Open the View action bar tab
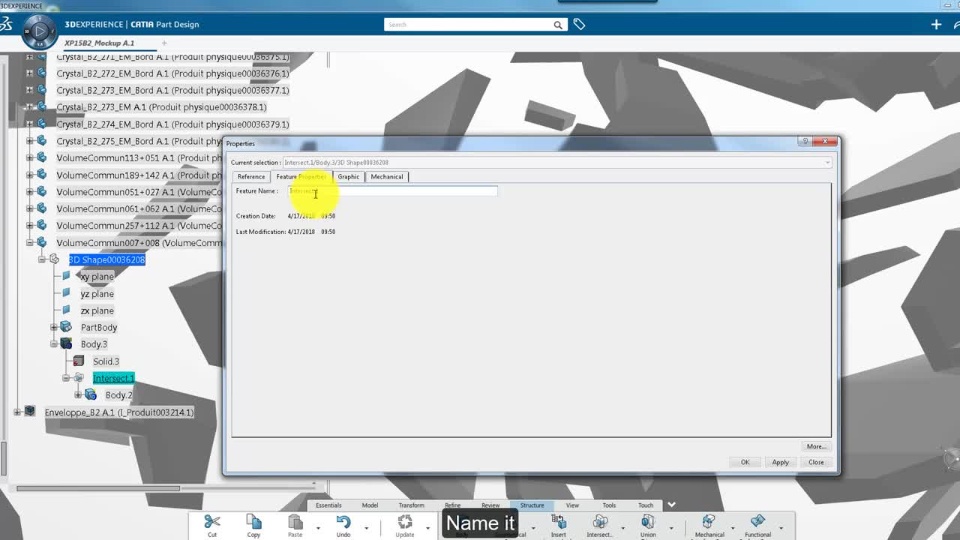 [572, 505]
